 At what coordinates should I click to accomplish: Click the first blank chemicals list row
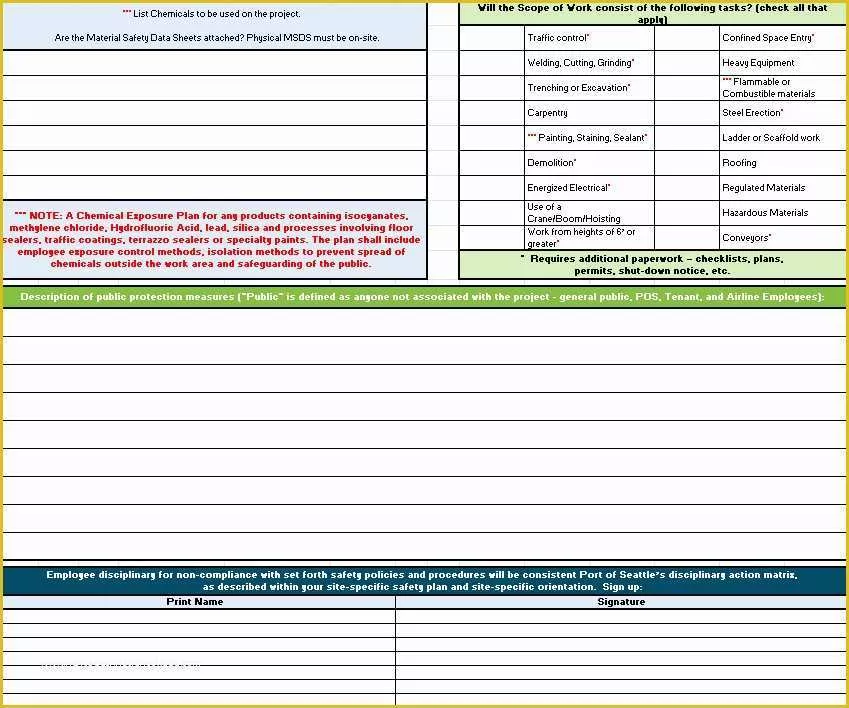coord(215,63)
